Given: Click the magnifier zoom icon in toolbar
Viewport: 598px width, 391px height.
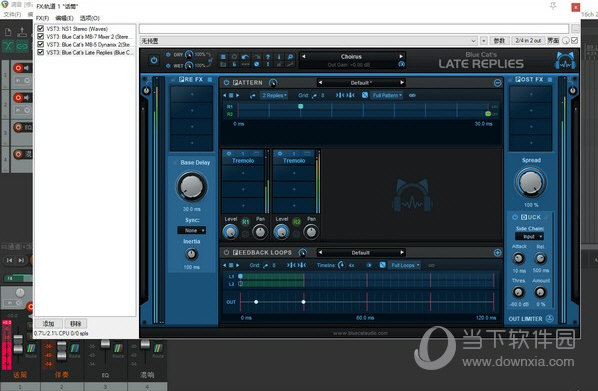Looking at the screenshot, I should [x=290, y=57].
